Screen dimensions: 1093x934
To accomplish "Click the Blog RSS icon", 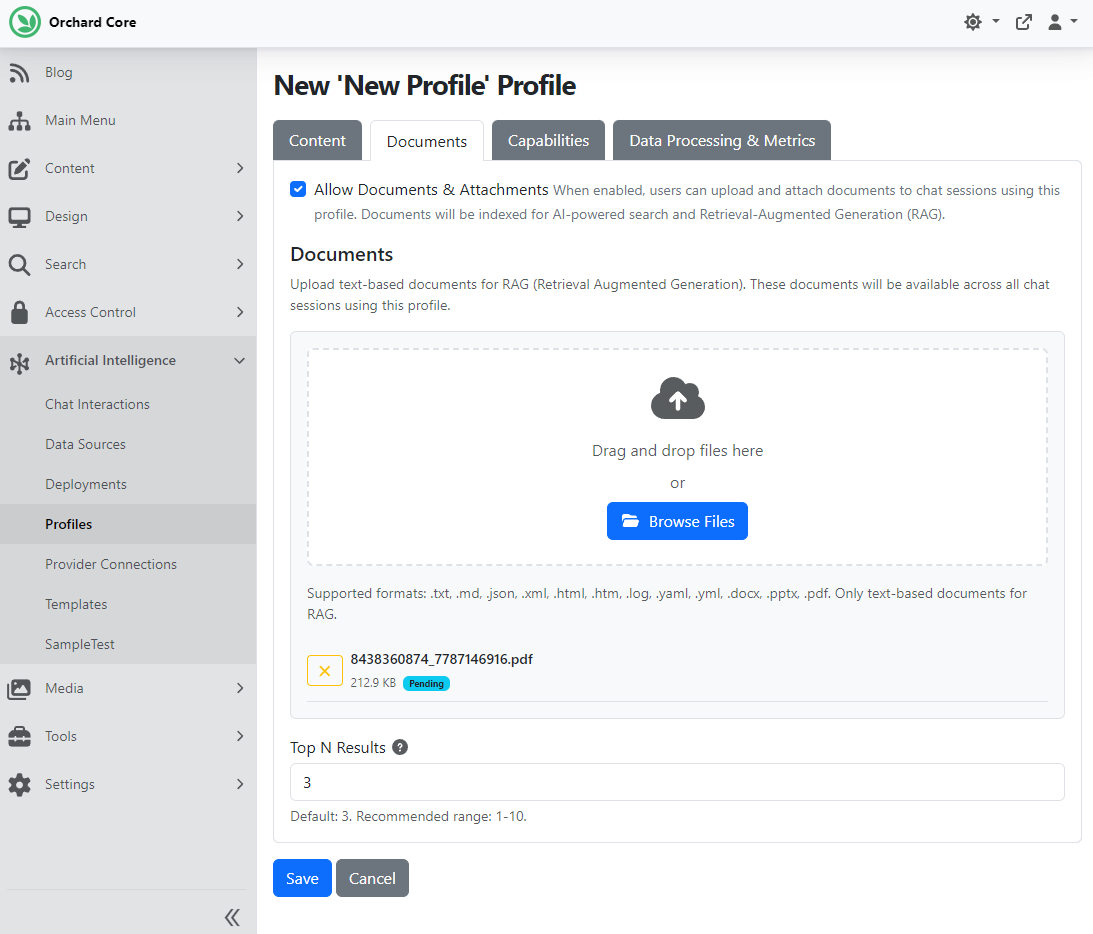I will pos(20,72).
